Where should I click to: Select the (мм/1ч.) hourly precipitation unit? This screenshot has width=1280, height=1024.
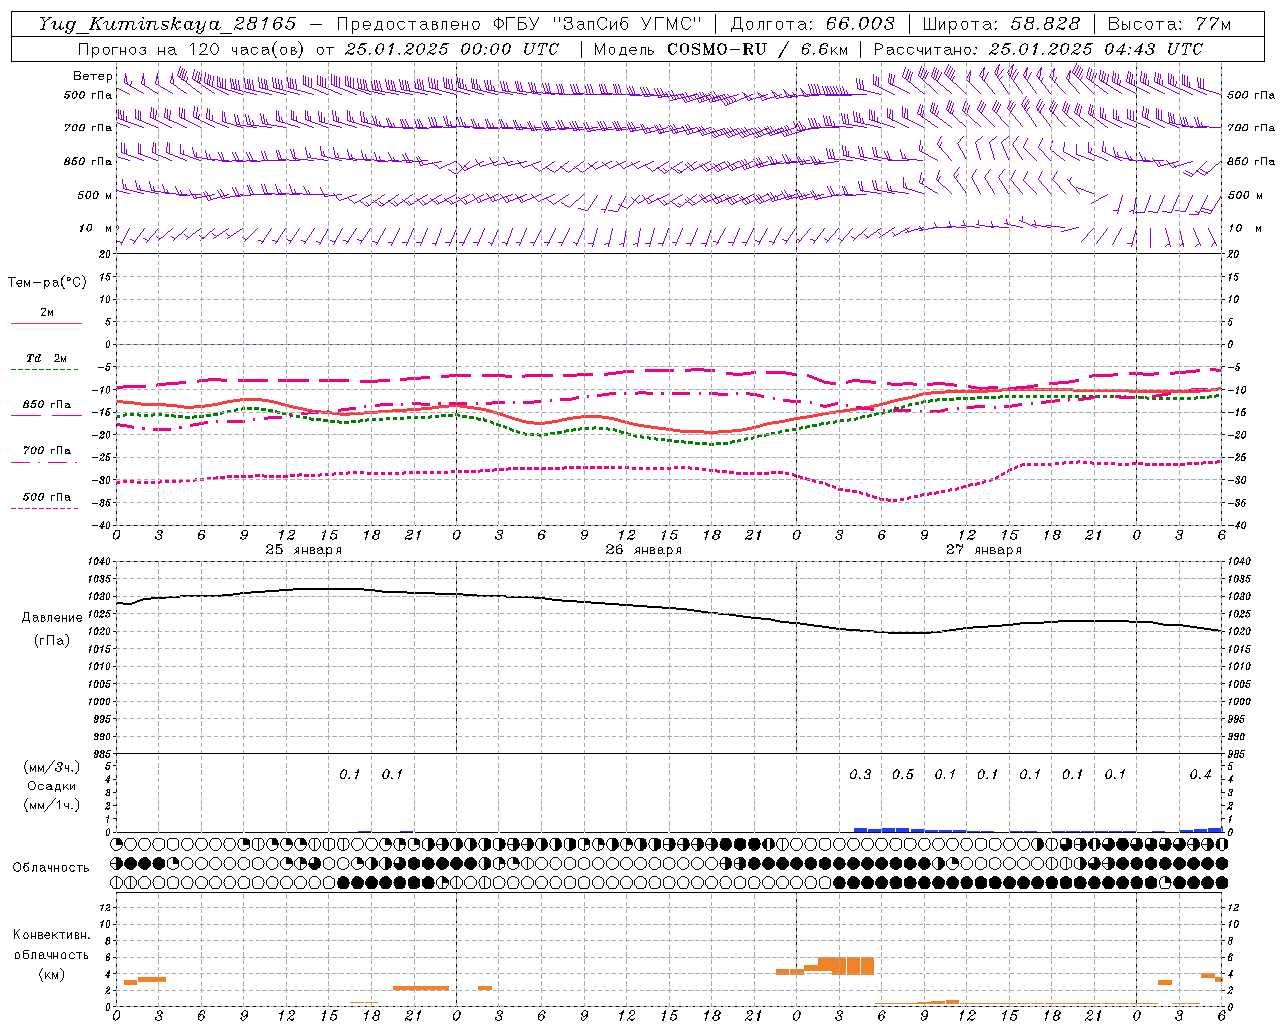tap(51, 805)
